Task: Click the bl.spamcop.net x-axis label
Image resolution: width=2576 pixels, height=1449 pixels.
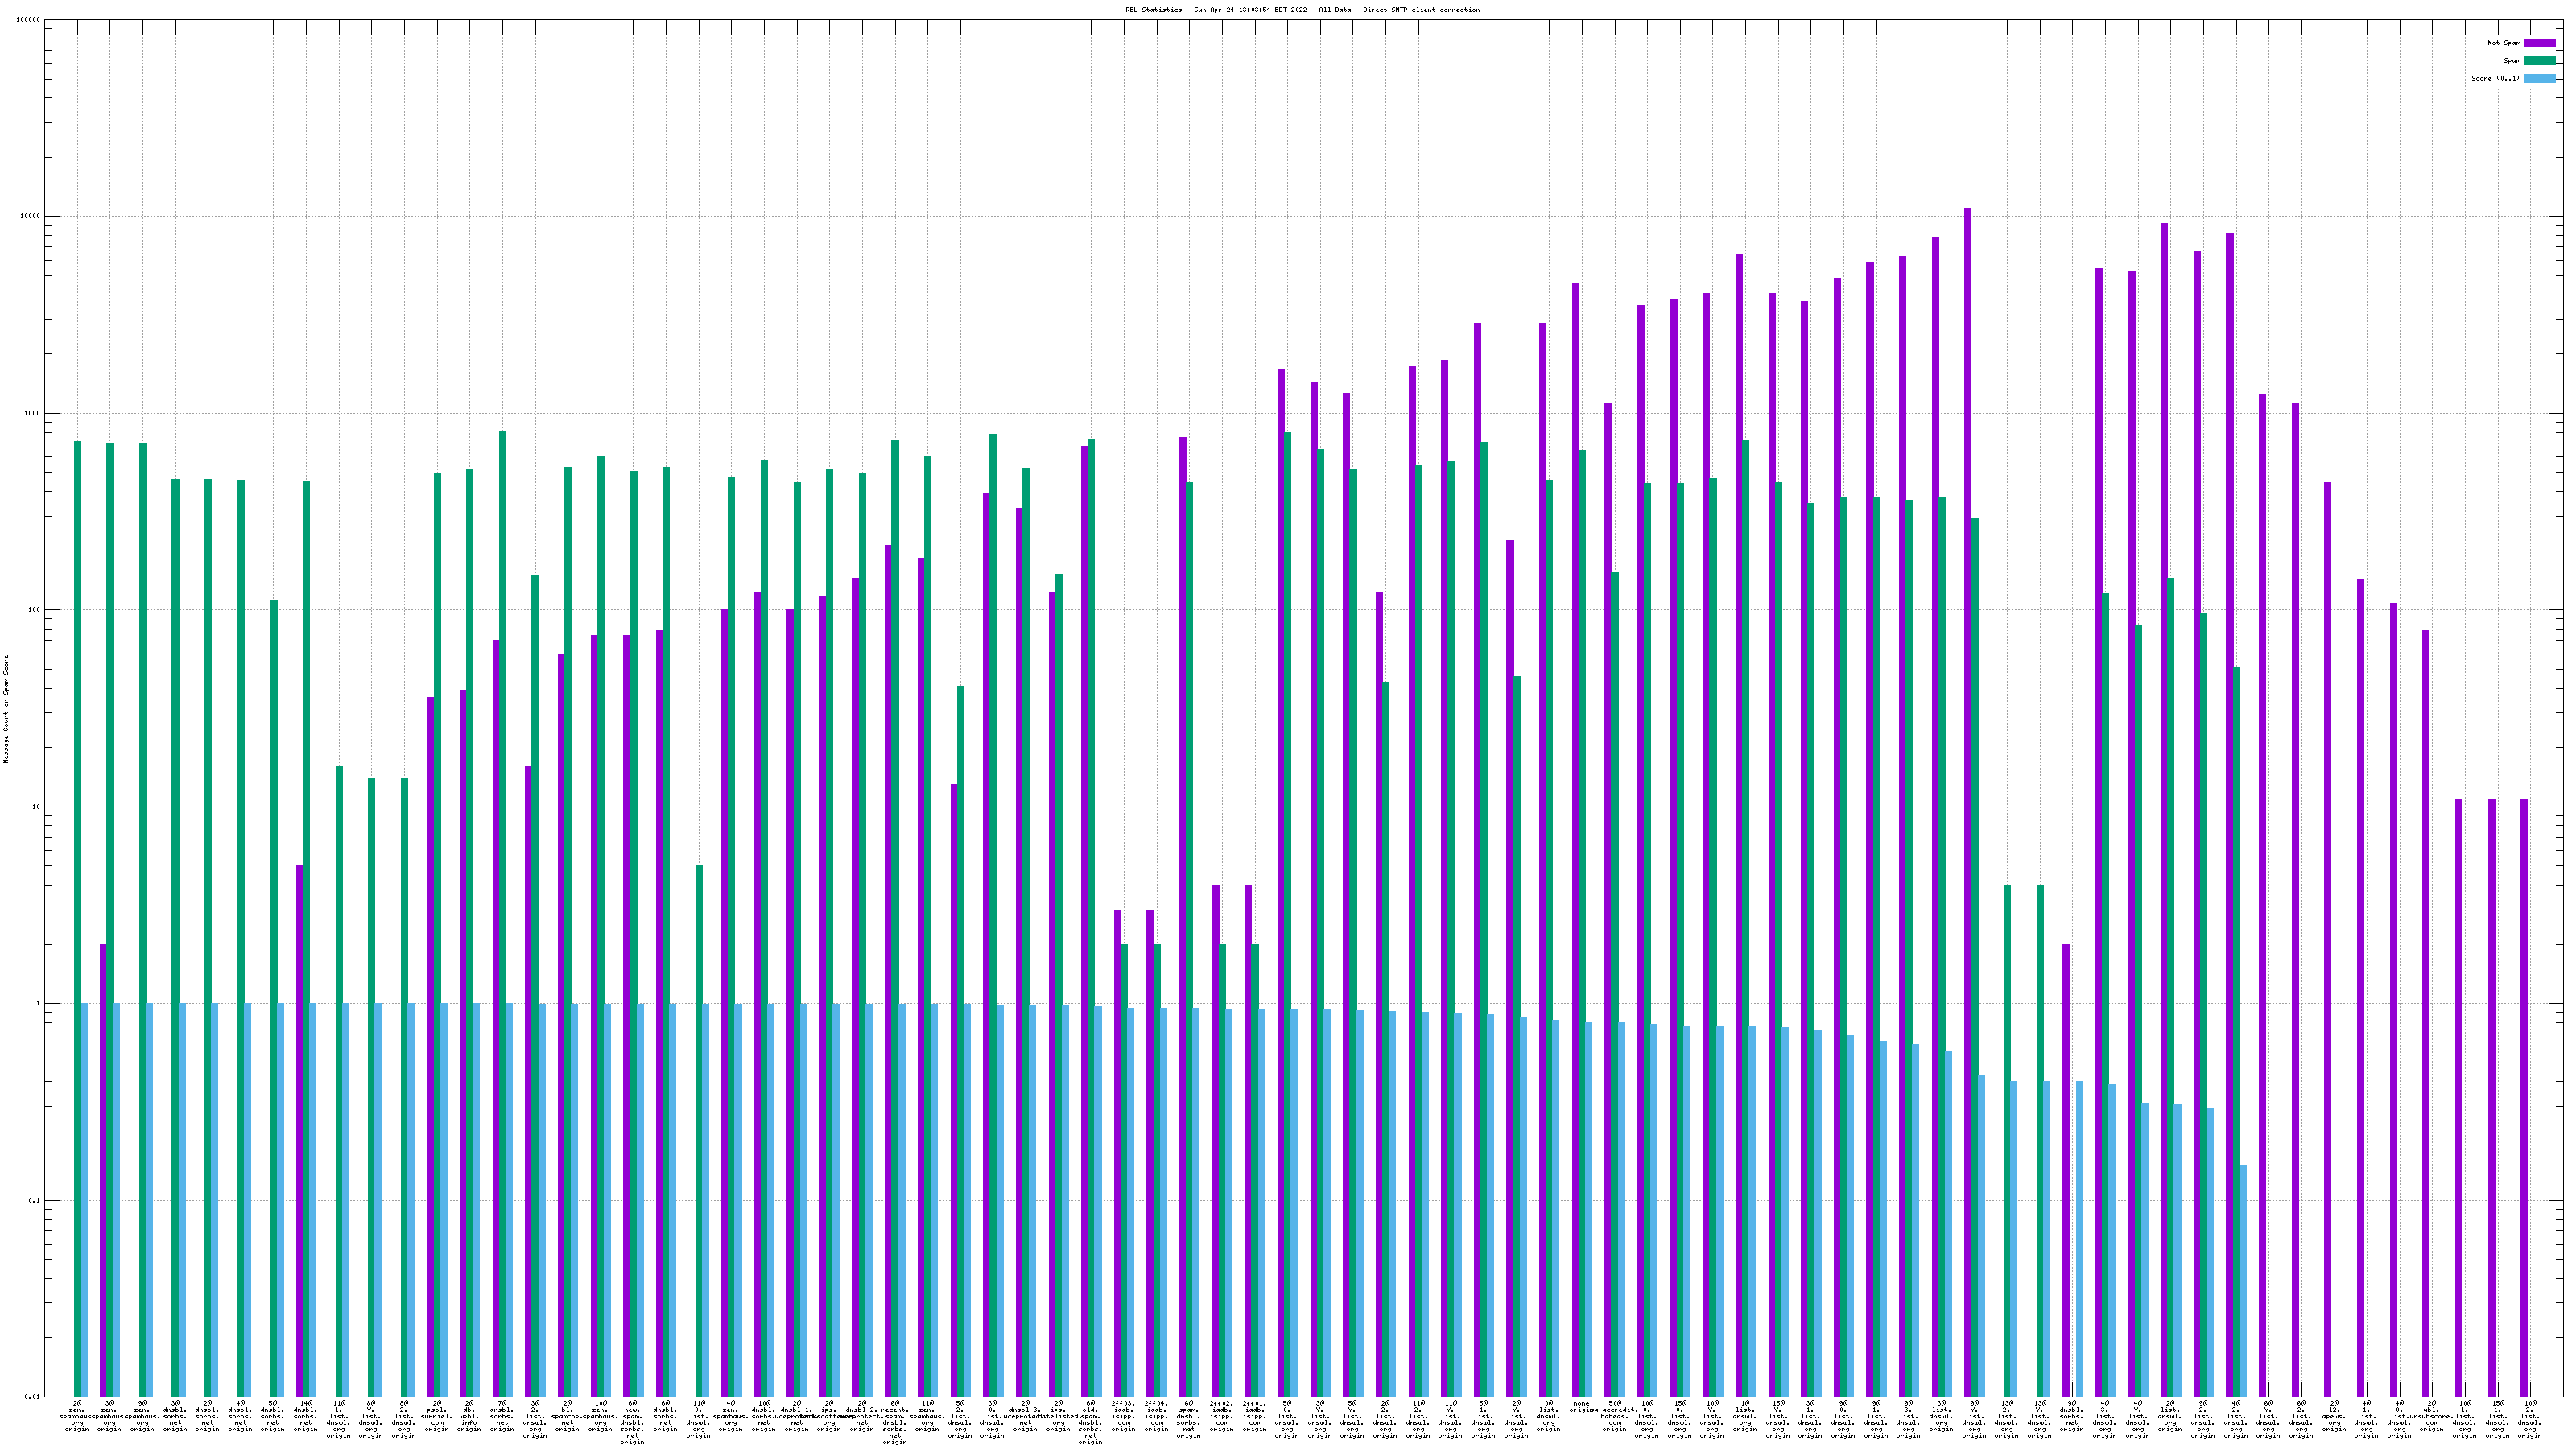Action: coord(567,1416)
